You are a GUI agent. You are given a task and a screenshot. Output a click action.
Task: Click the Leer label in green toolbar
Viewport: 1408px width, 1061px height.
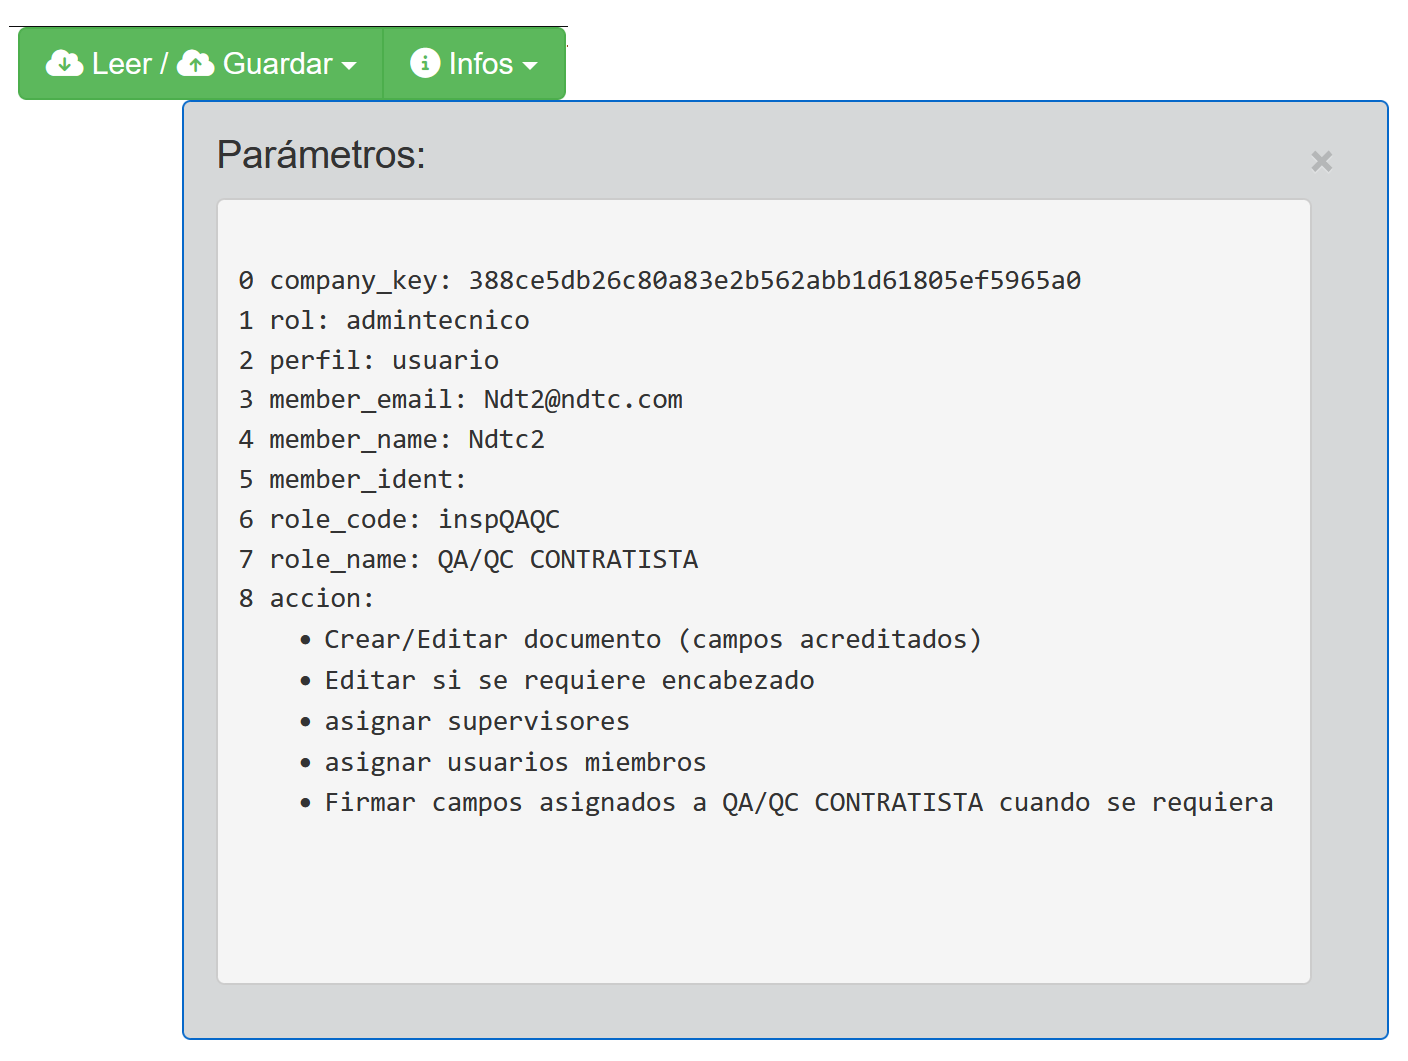click(x=121, y=64)
